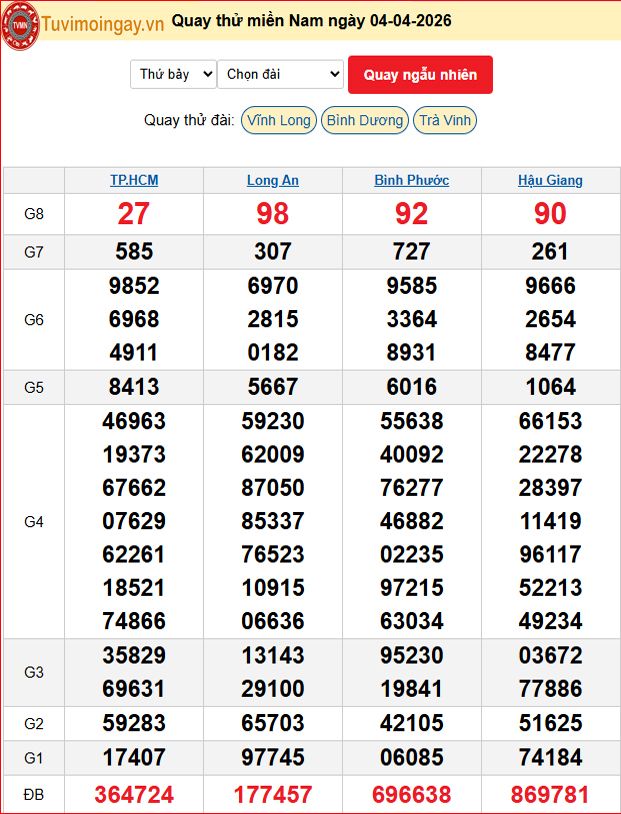Click the 'Quay thử miền Nam' page heading

click(311, 21)
